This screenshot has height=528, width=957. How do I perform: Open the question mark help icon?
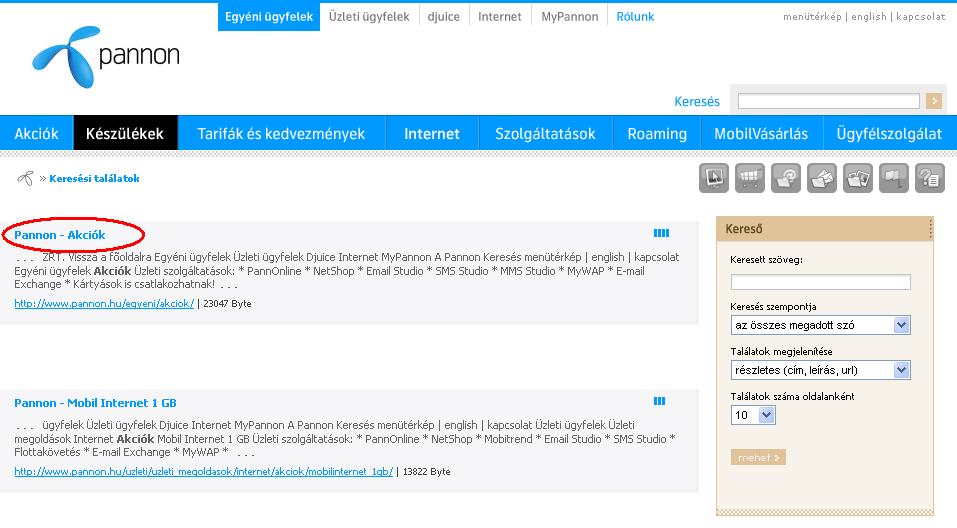pyautogui.click(x=930, y=178)
